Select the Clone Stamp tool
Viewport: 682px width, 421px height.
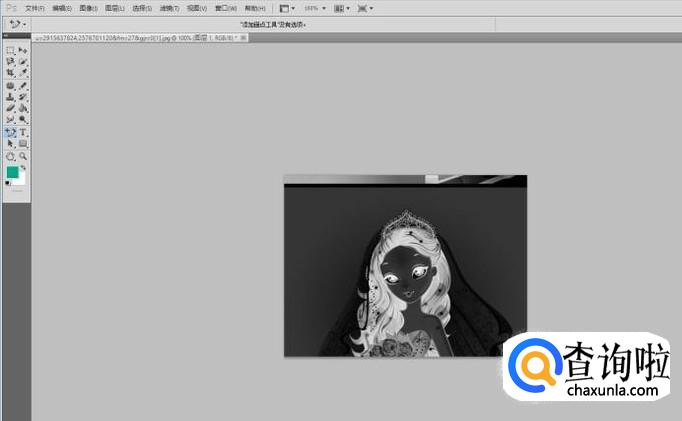[10, 97]
